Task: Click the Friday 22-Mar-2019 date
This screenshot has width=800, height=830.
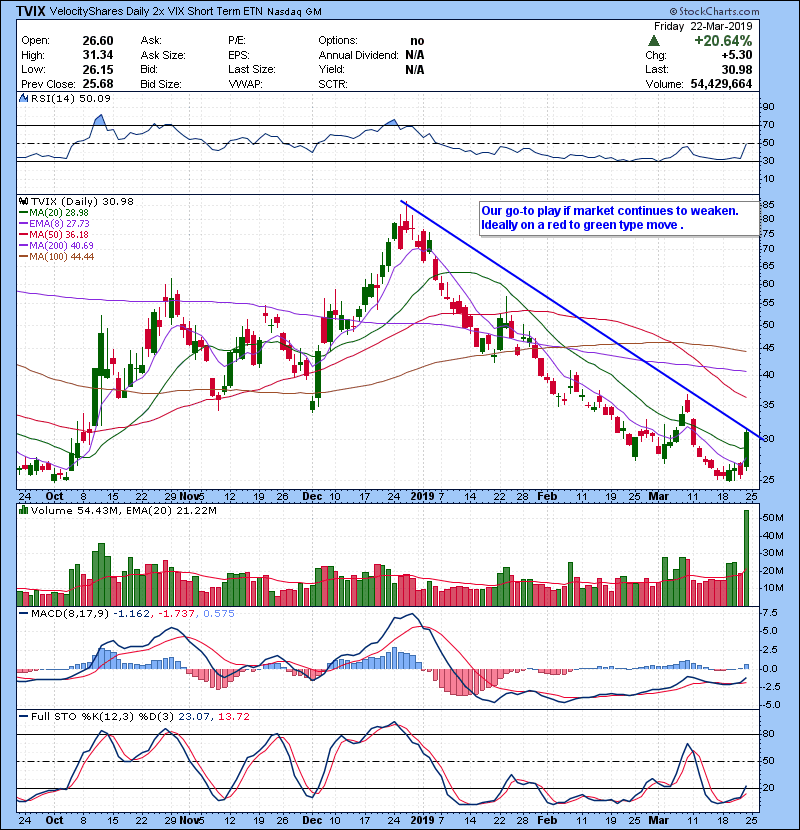Action: coord(703,26)
